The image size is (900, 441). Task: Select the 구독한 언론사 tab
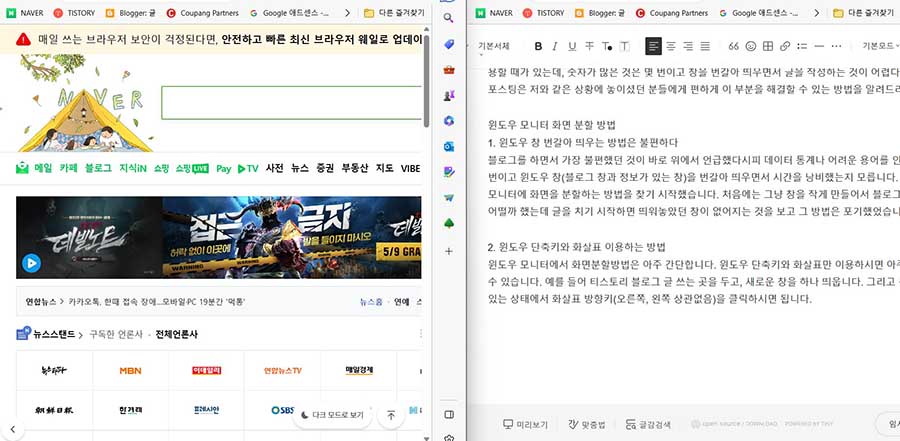(115, 334)
